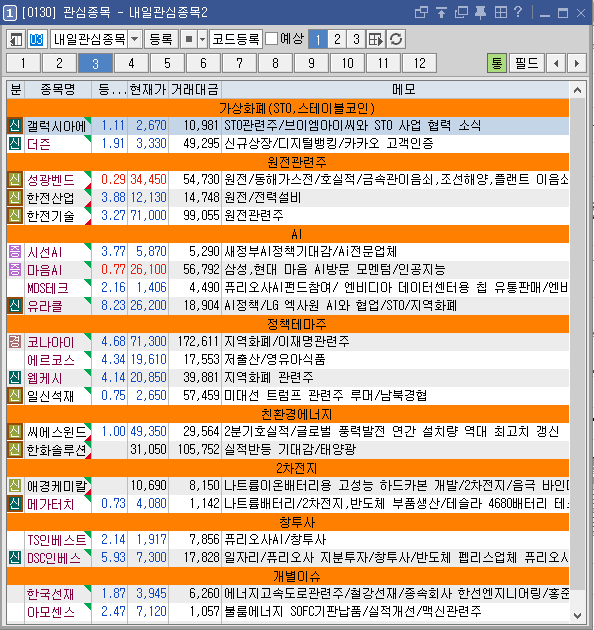Click the 신 badge on 더존 row
The width and height of the screenshot is (594, 630).
click(x=15, y=143)
